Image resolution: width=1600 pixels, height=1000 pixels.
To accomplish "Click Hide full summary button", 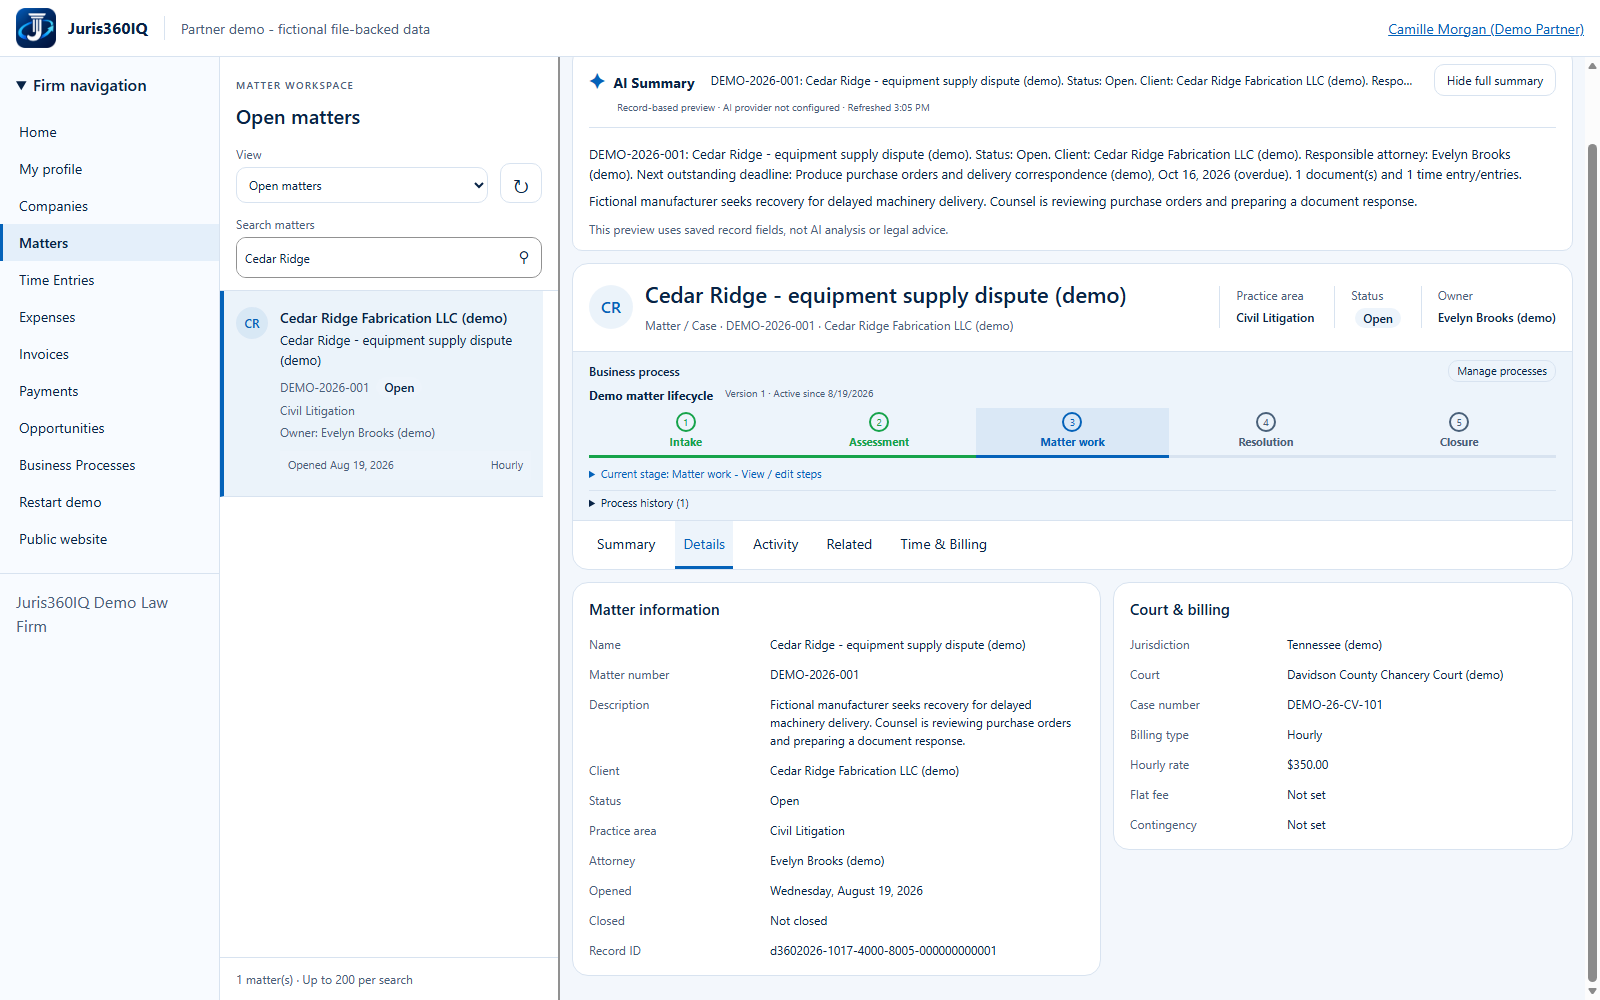I will [x=1495, y=81].
